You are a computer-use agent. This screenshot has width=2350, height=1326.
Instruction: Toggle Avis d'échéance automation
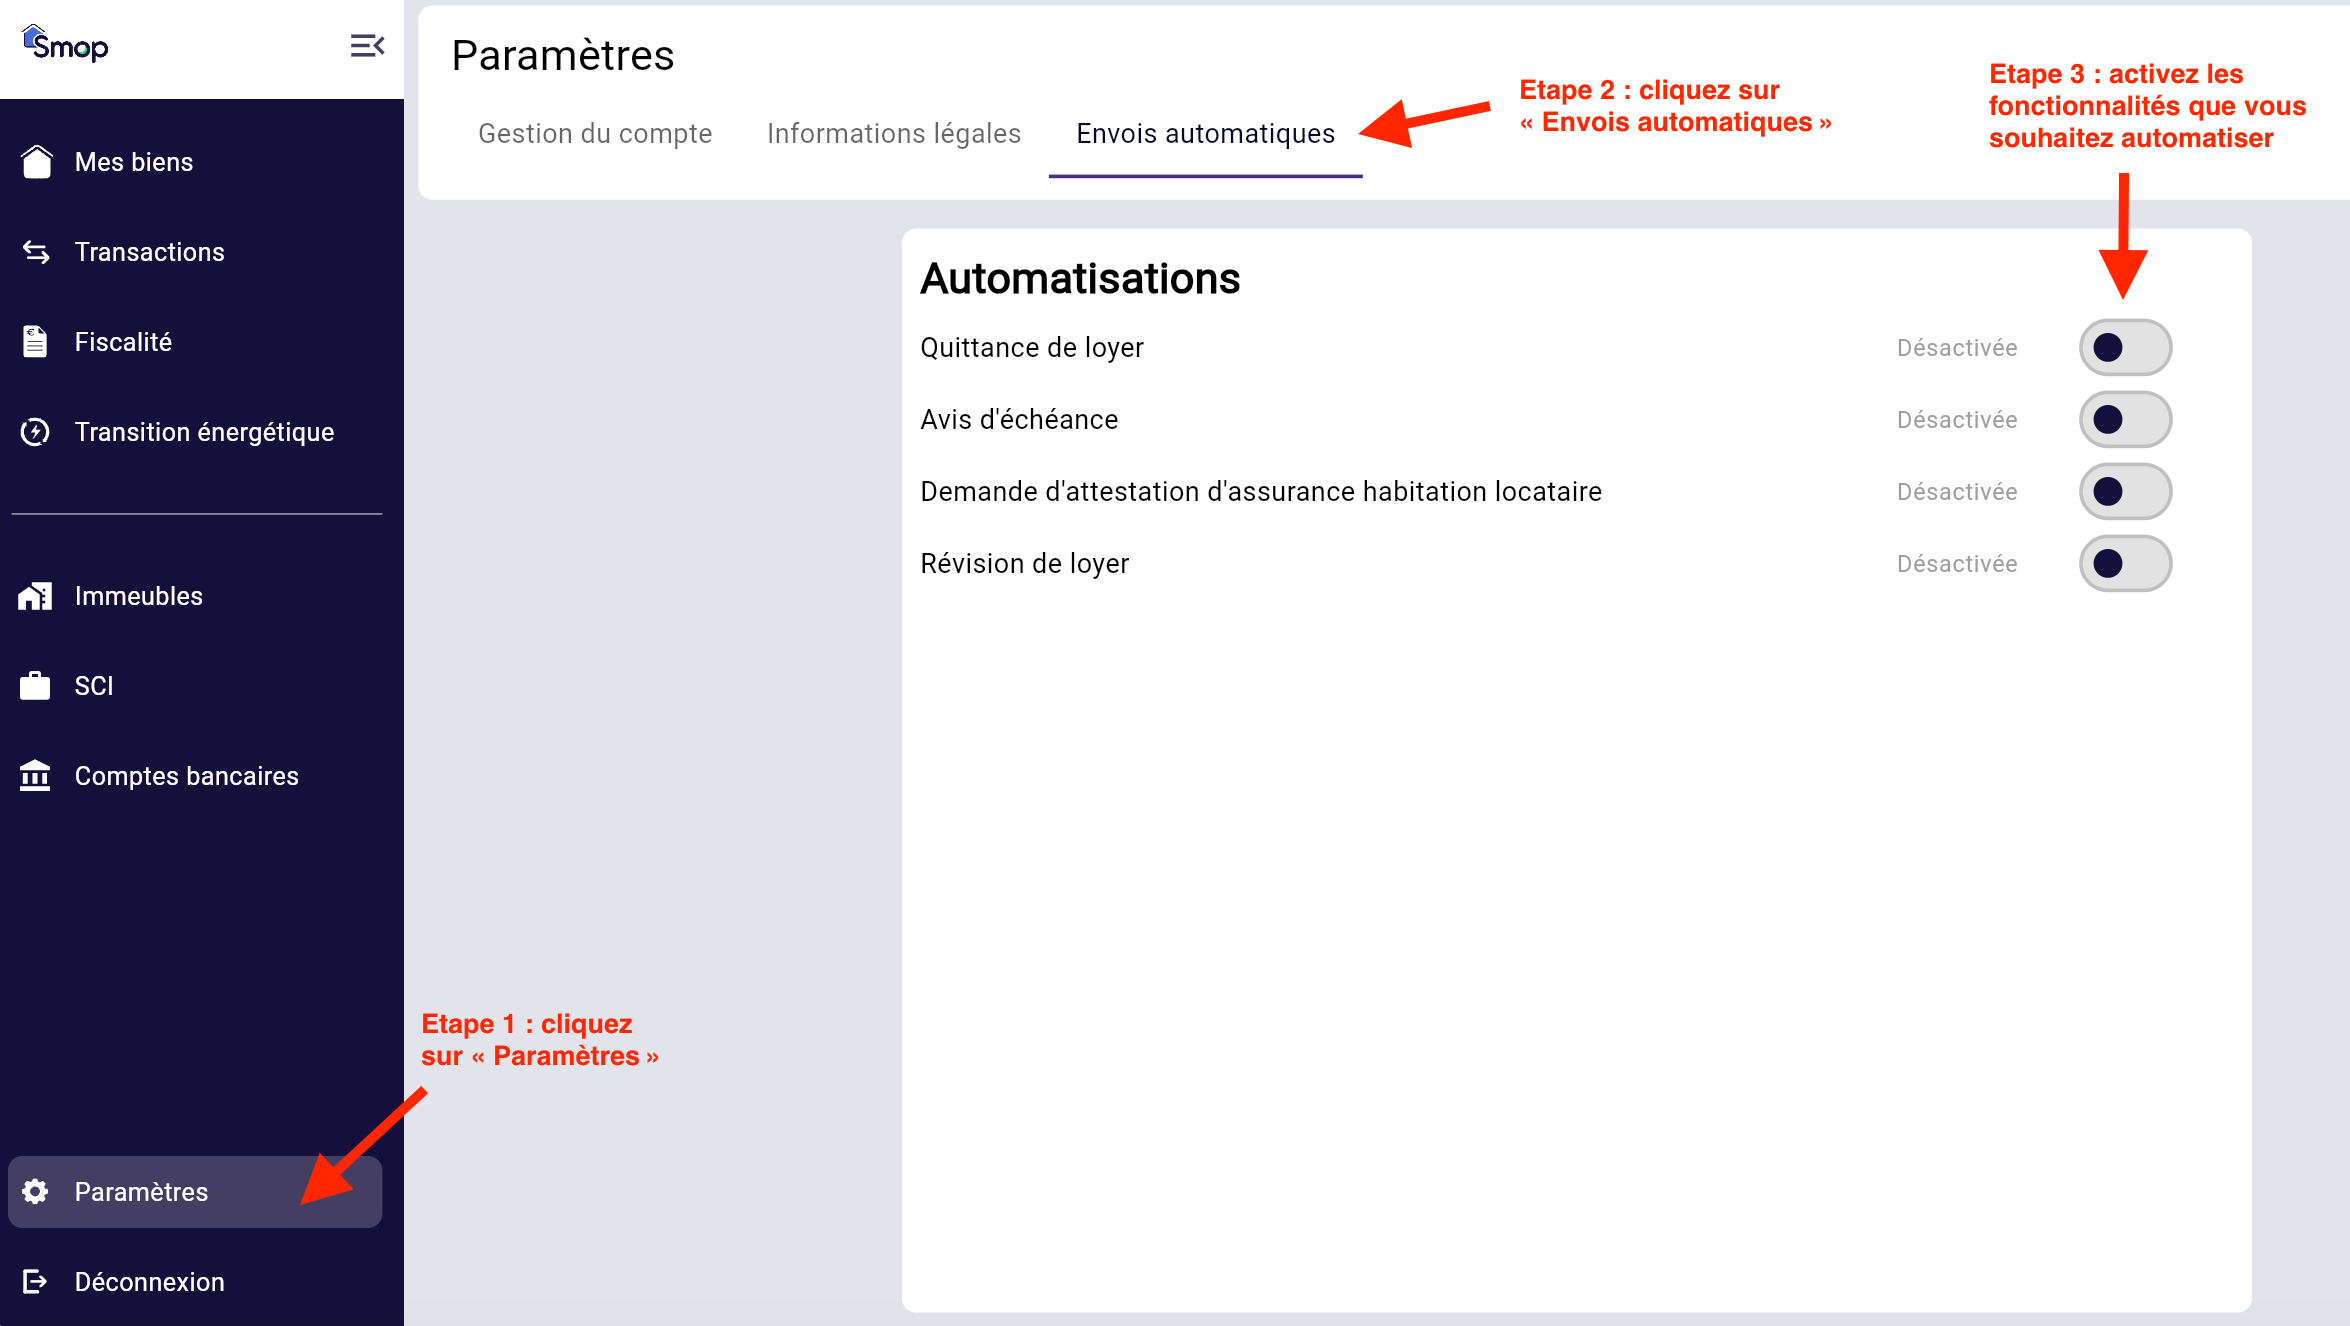coord(2125,420)
